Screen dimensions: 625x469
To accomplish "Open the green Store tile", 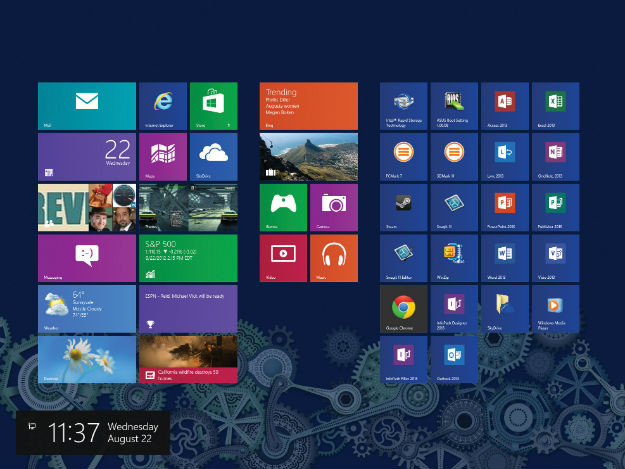I will click(x=212, y=106).
